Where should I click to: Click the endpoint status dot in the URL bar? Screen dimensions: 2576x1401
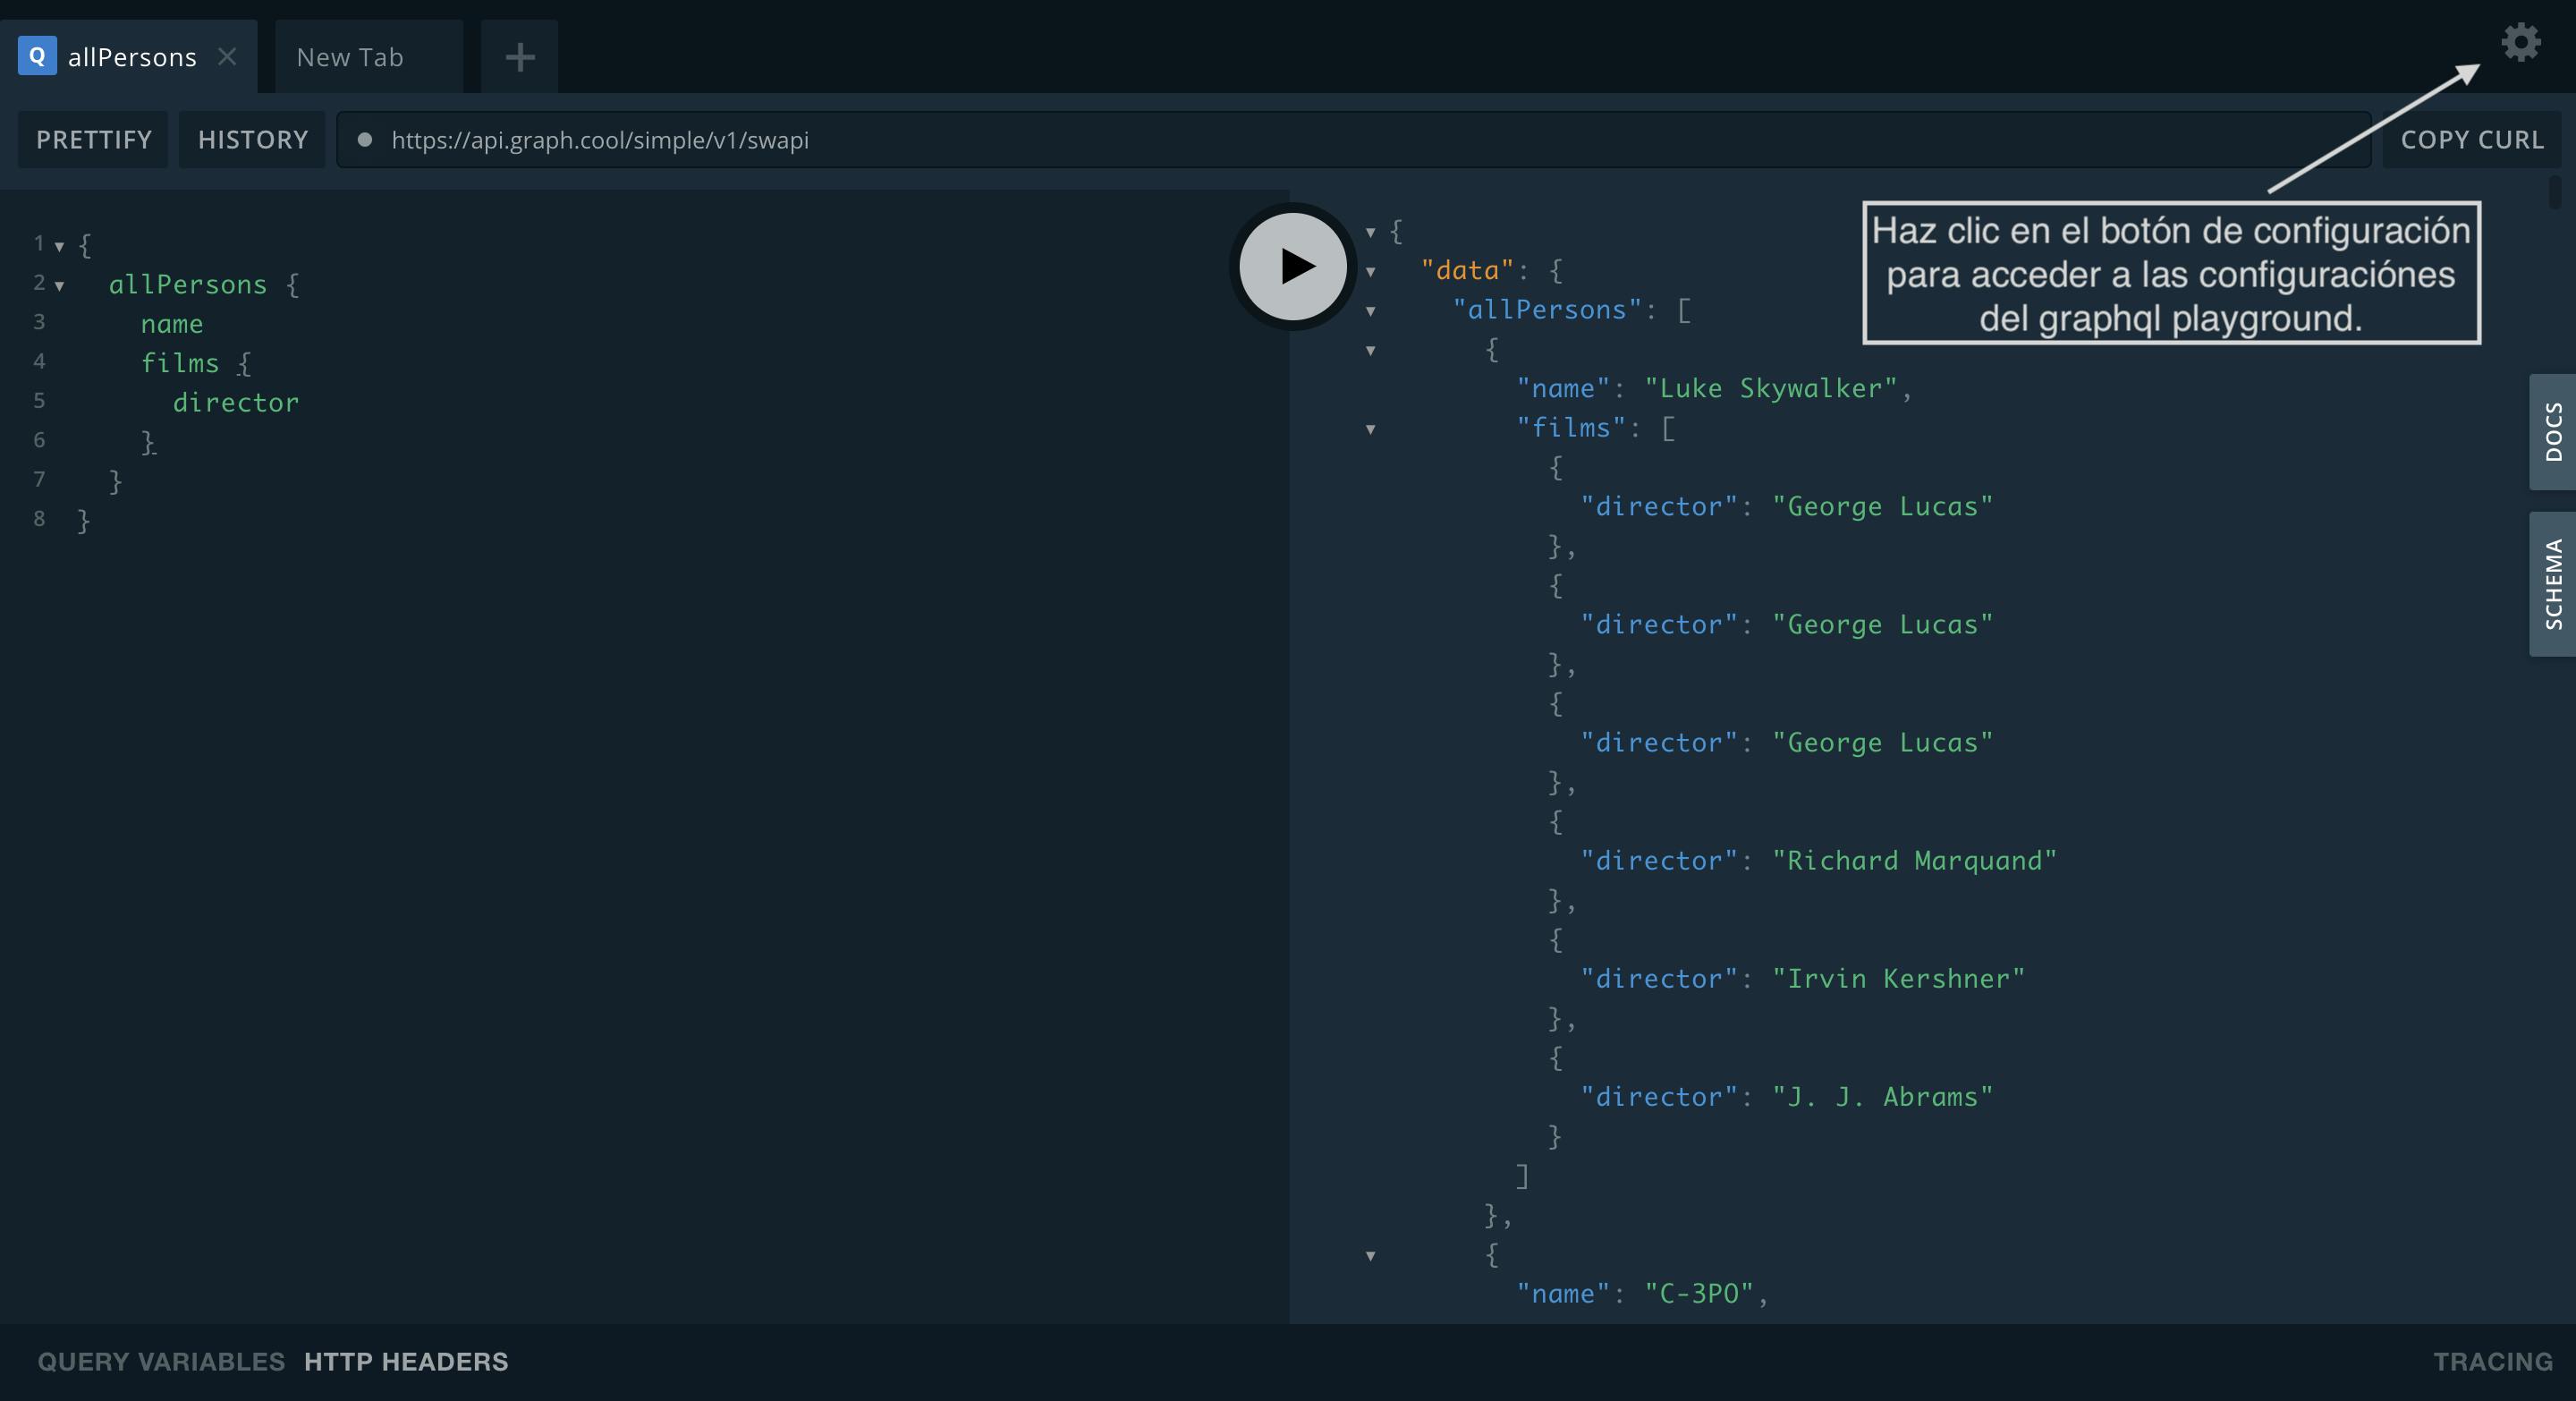365,140
